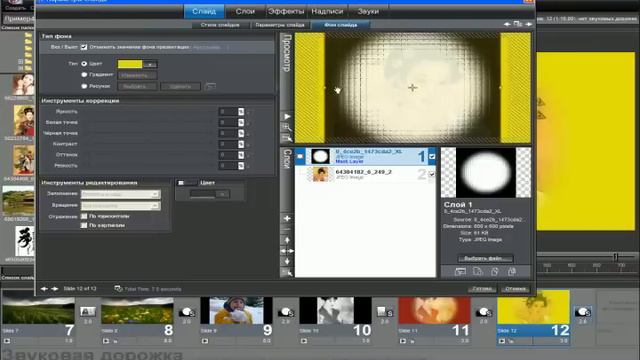Click the image Выбрать button
This screenshot has height=360, width=640.
[137, 87]
